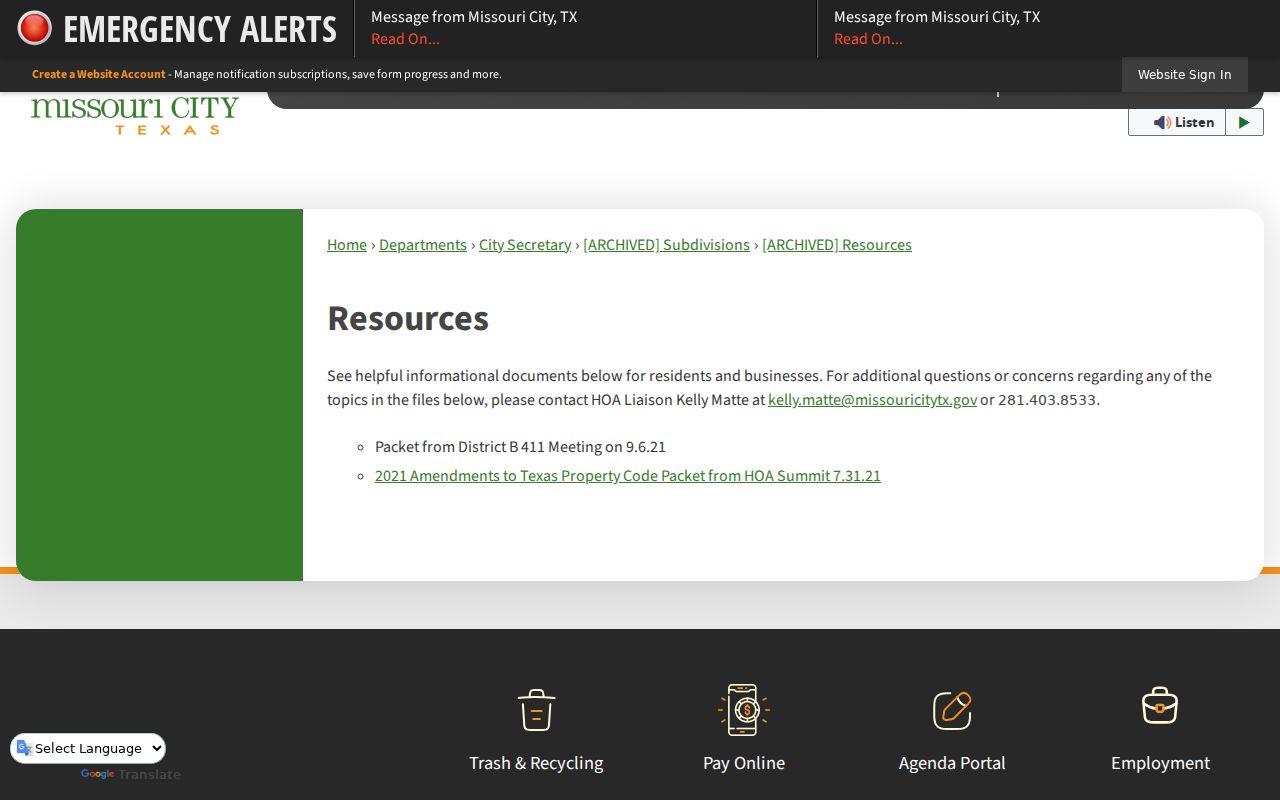Open Create a Website Account link
This screenshot has height=800, width=1280.
click(x=99, y=74)
